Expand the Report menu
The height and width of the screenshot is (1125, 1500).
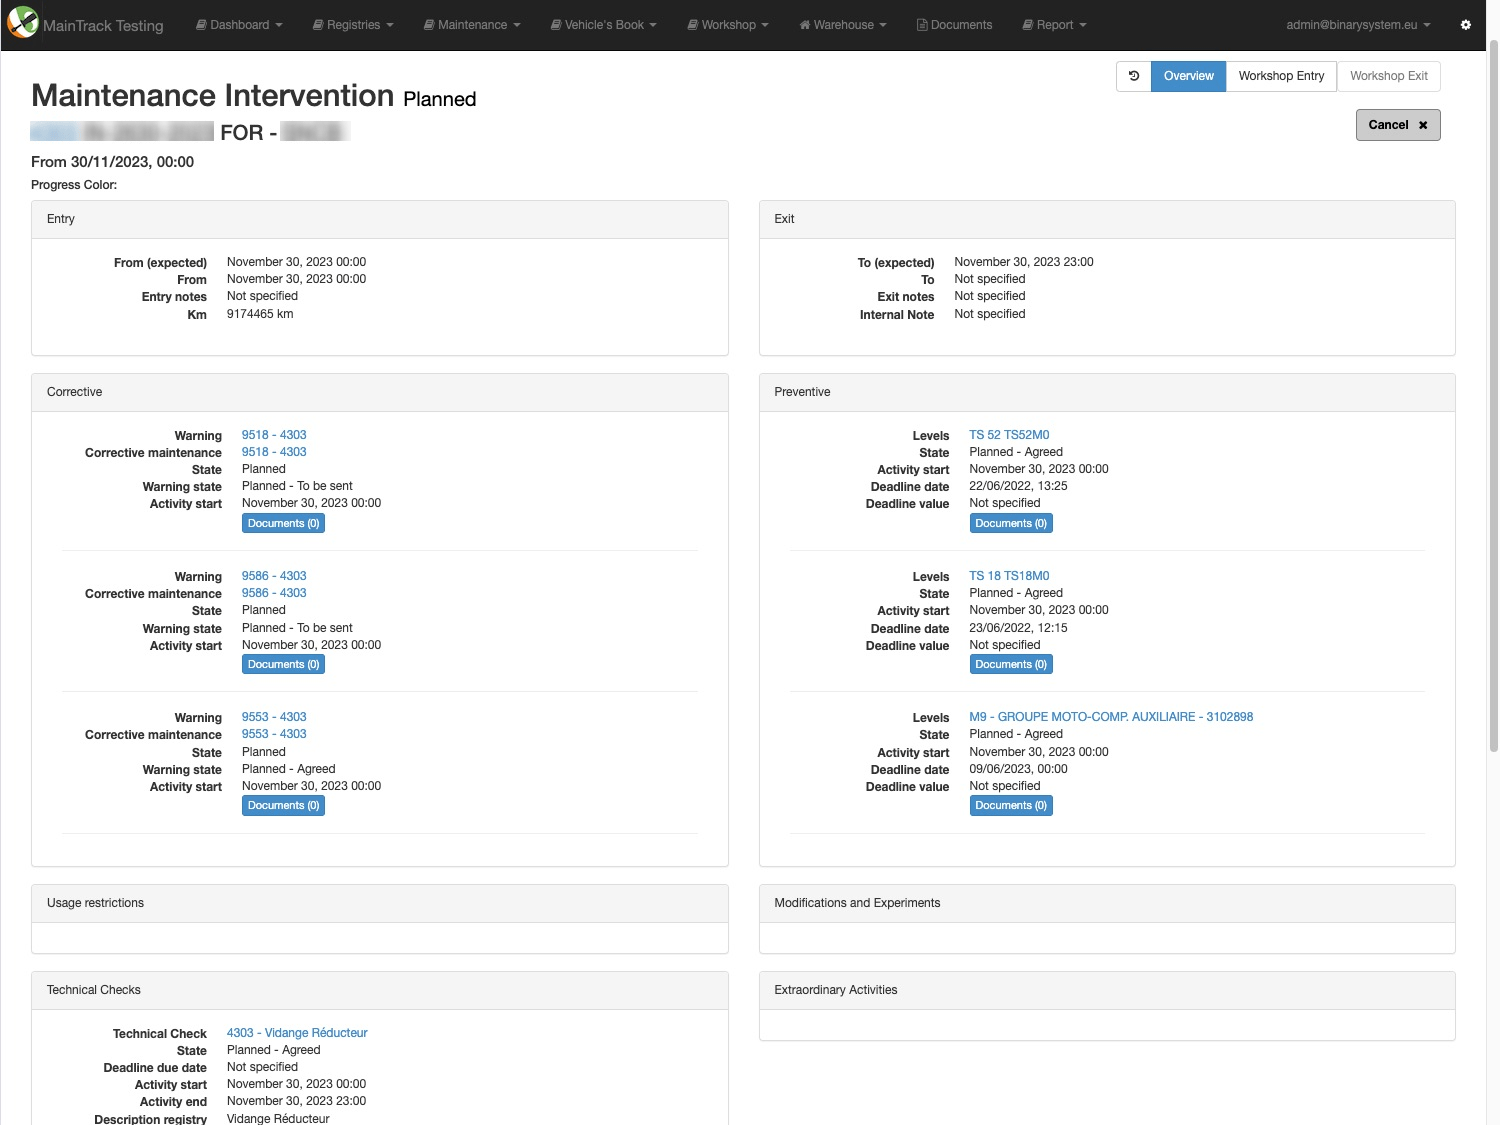(1054, 25)
